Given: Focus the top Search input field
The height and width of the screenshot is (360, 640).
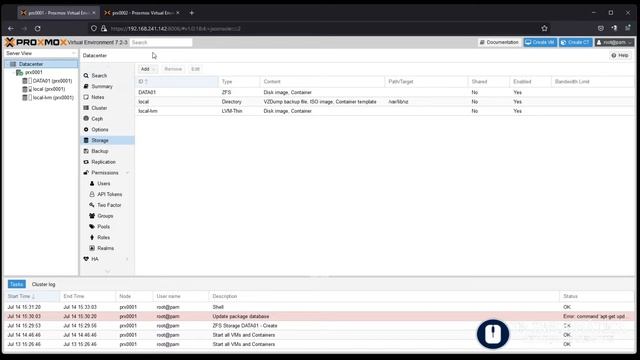Looking at the screenshot, I should (x=161, y=42).
